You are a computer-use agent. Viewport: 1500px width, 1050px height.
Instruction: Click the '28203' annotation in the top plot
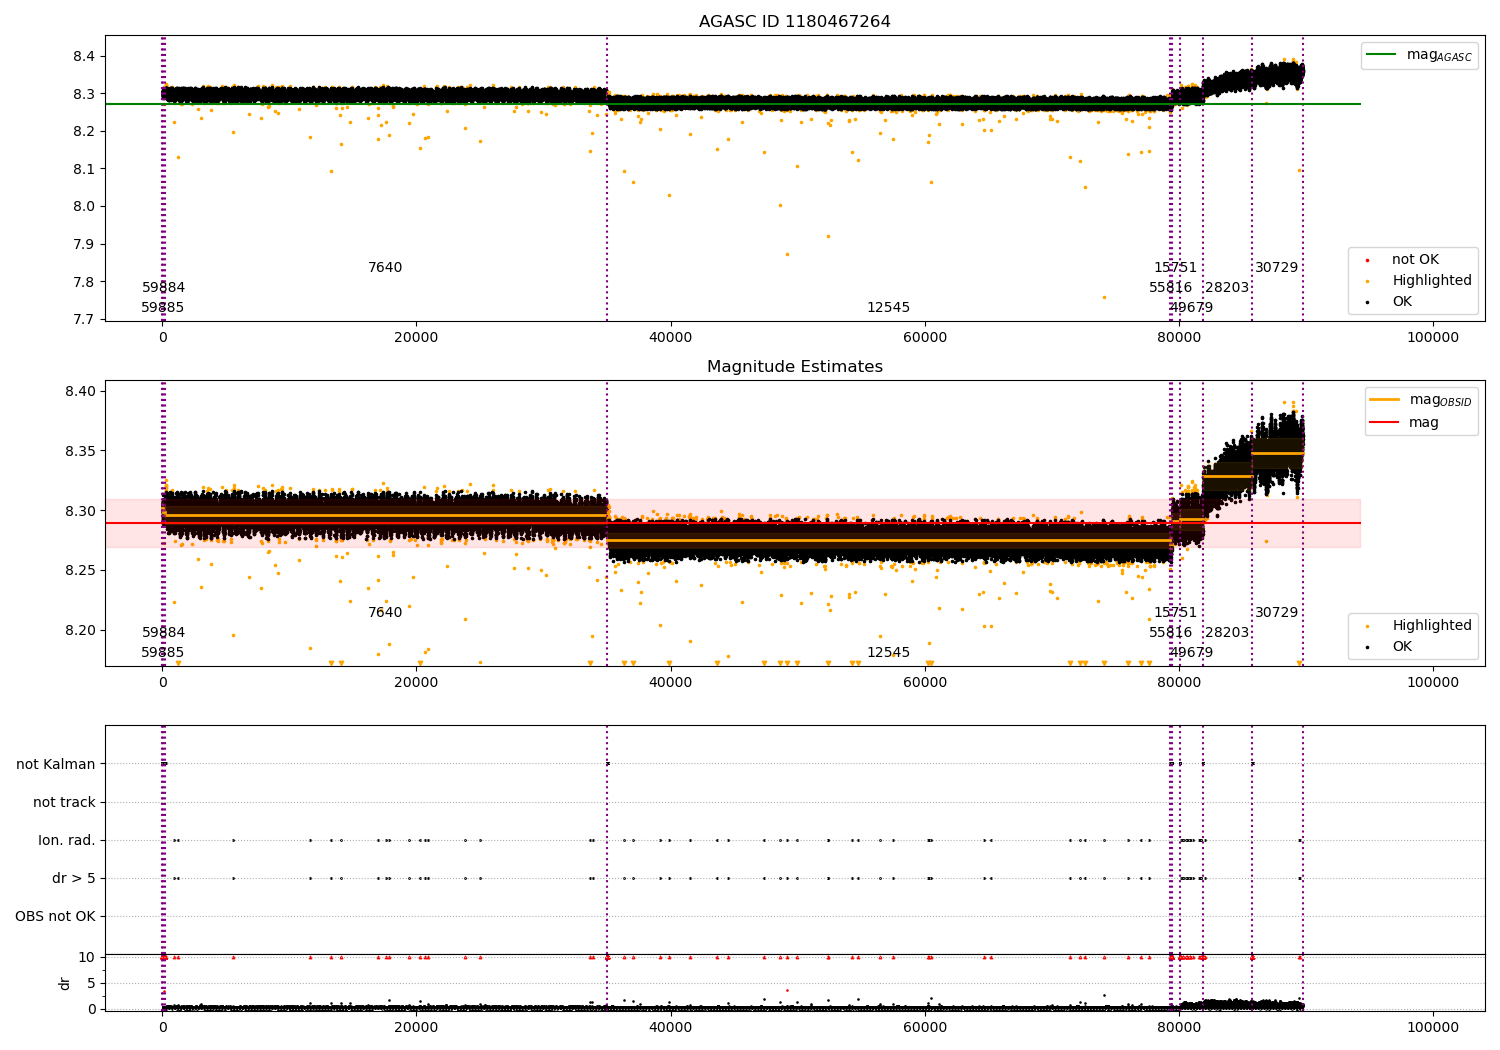coord(1227,288)
